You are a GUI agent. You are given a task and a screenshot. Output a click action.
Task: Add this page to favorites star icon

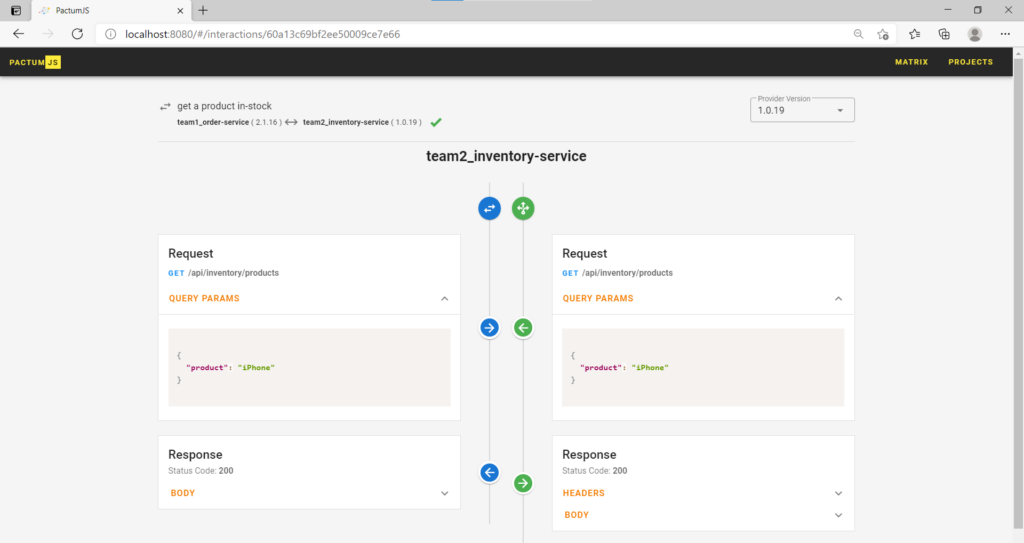point(883,34)
